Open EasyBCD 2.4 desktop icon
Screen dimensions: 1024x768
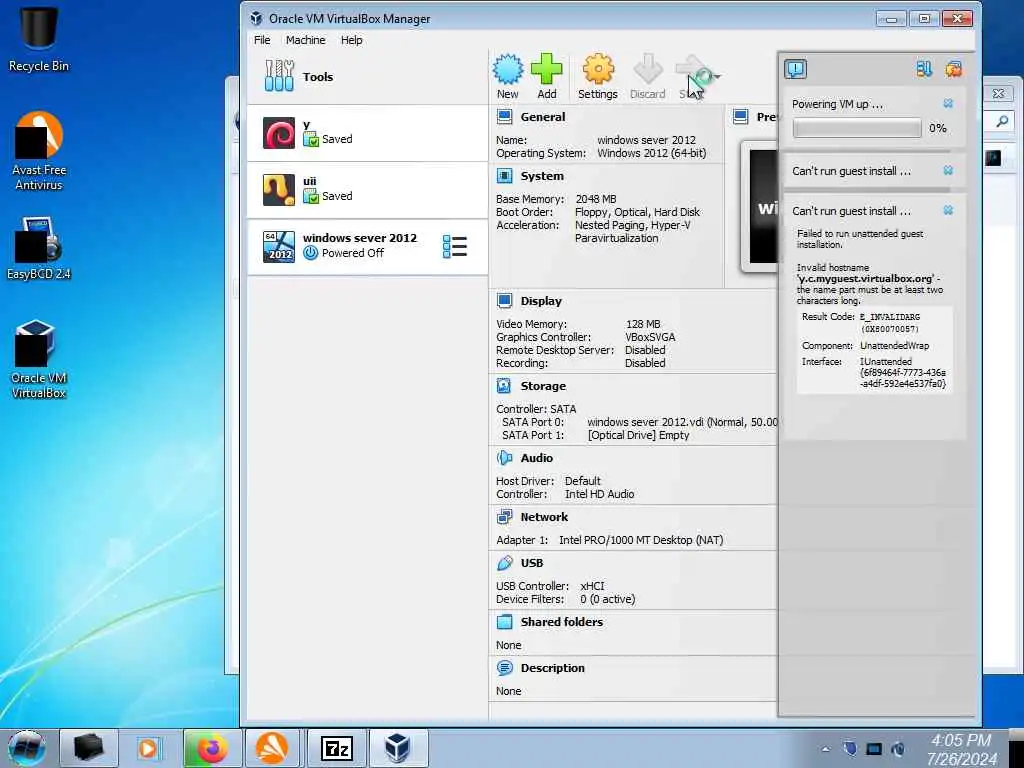click(x=39, y=248)
